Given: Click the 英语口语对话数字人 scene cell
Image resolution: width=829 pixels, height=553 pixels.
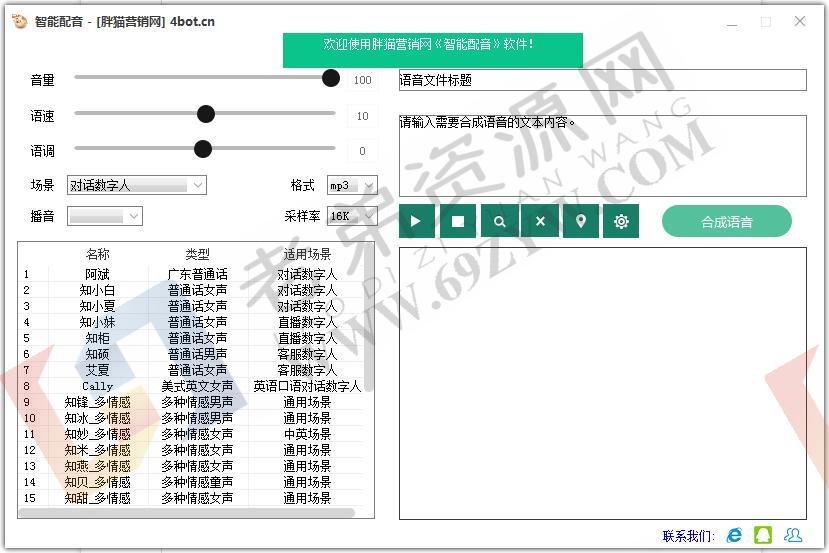Looking at the screenshot, I should [307, 386].
